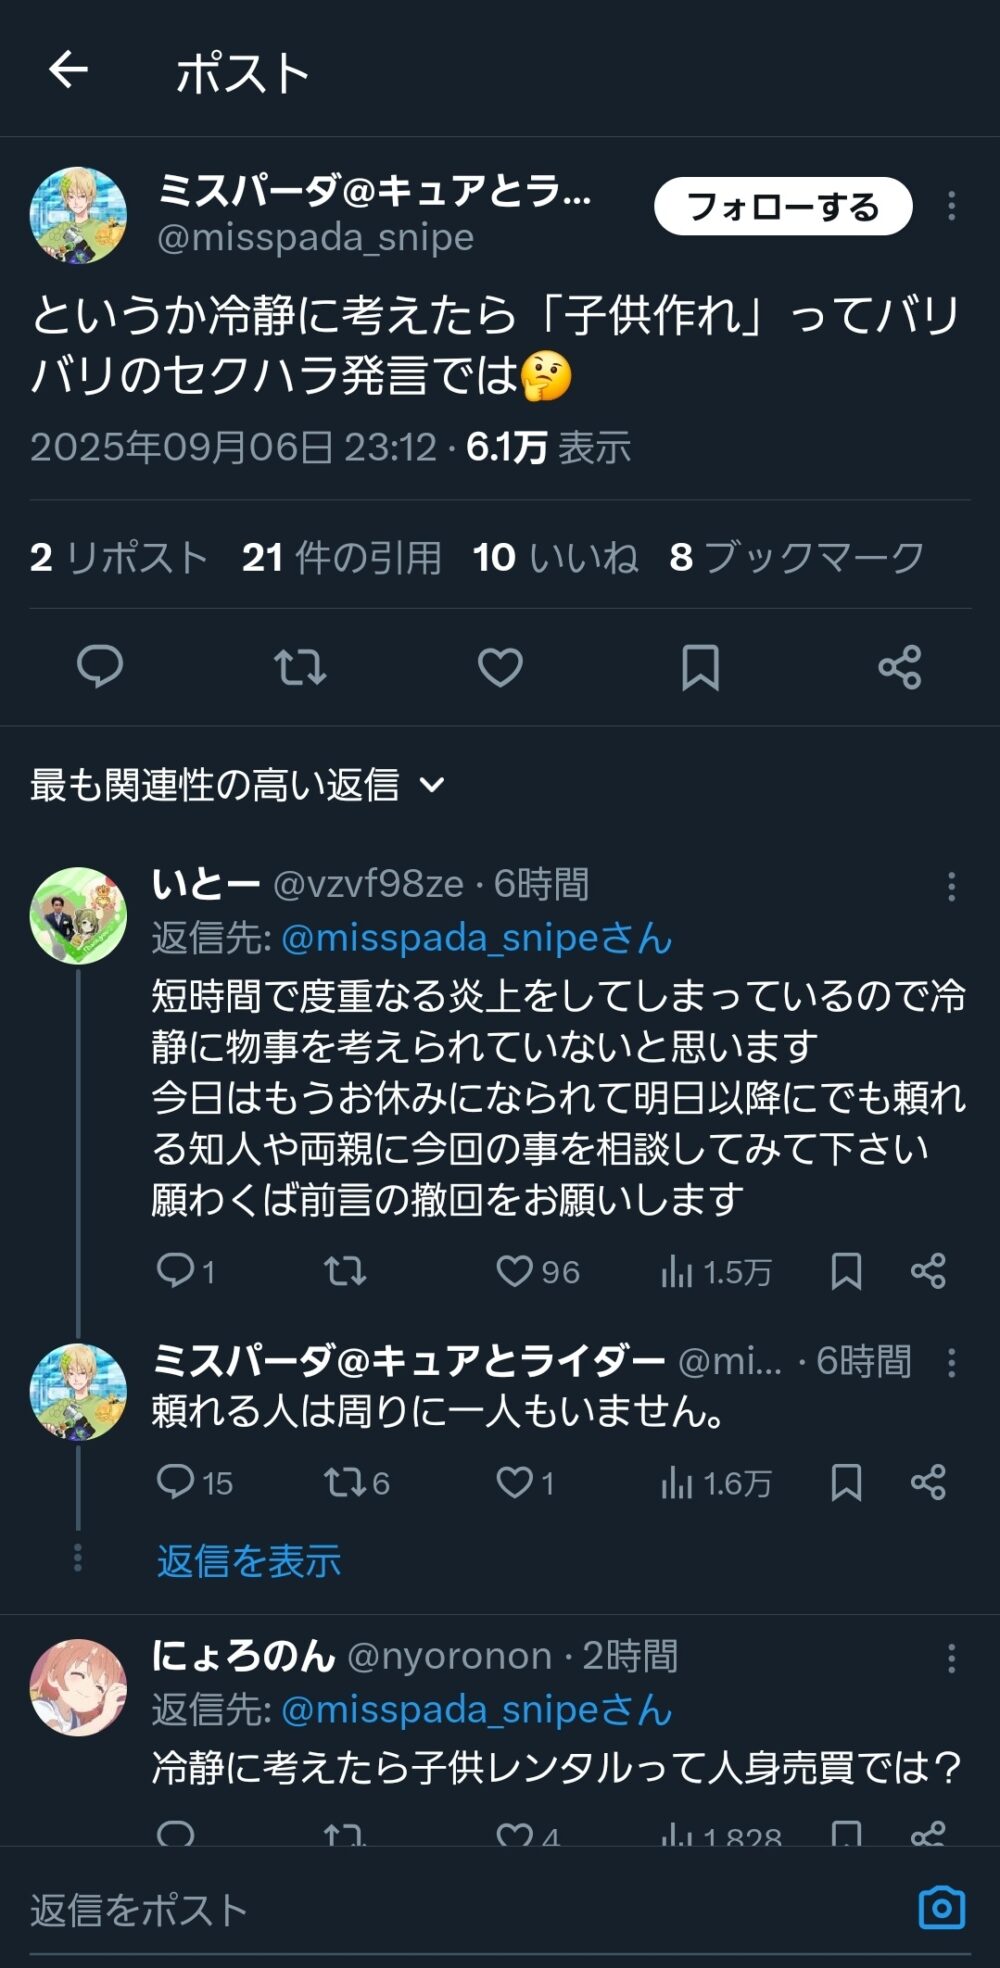Viewport: 1000px width, 1968px height.
Task: Bookmark the main post
Action: [700, 667]
